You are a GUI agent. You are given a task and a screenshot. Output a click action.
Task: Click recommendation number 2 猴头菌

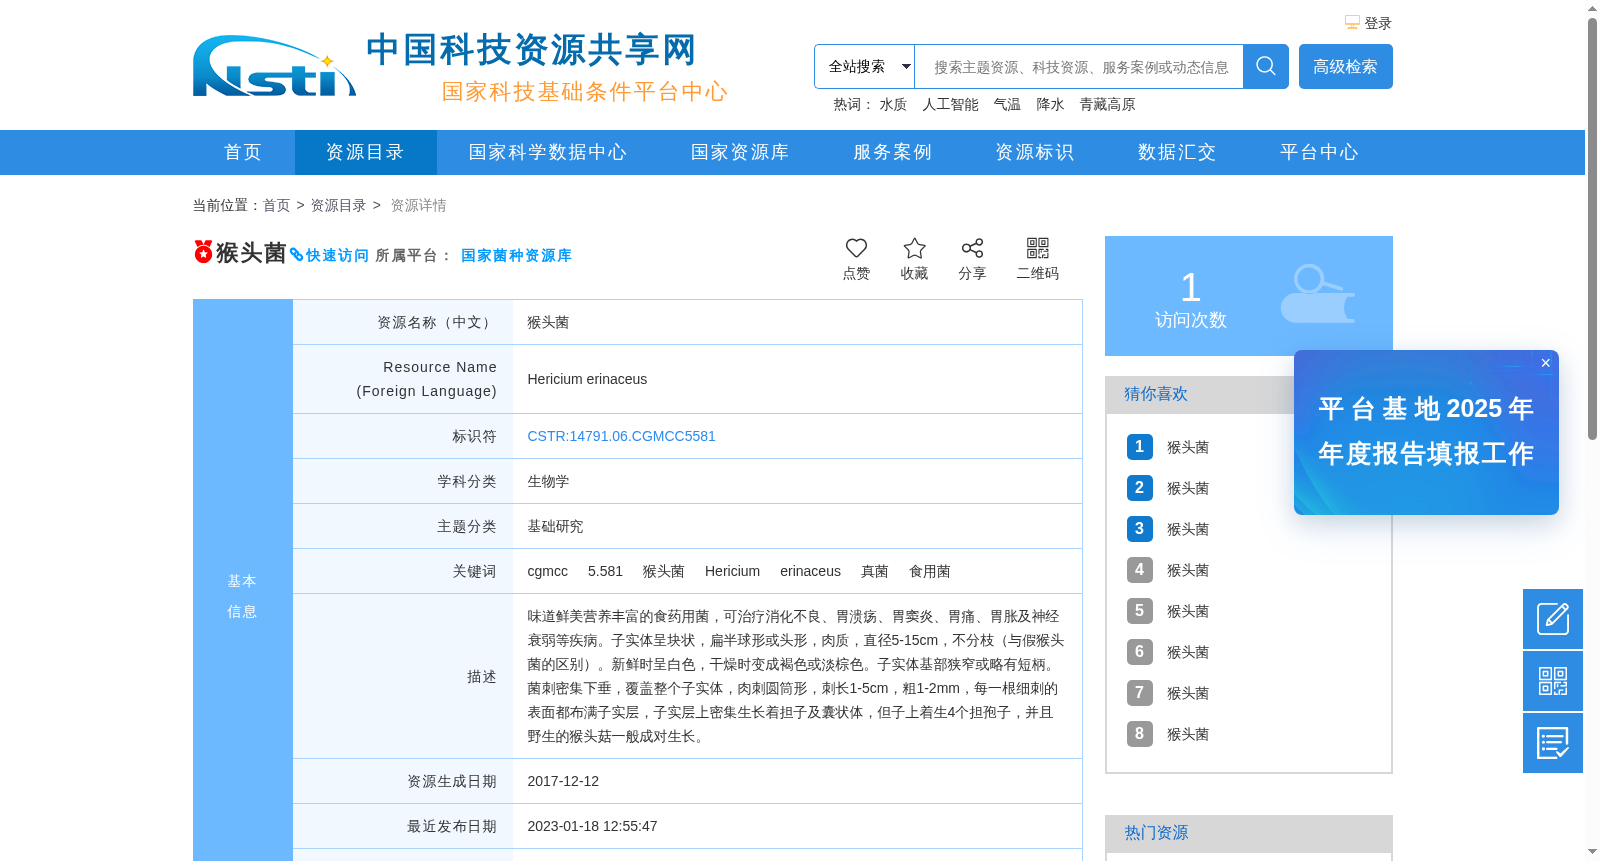click(1188, 488)
